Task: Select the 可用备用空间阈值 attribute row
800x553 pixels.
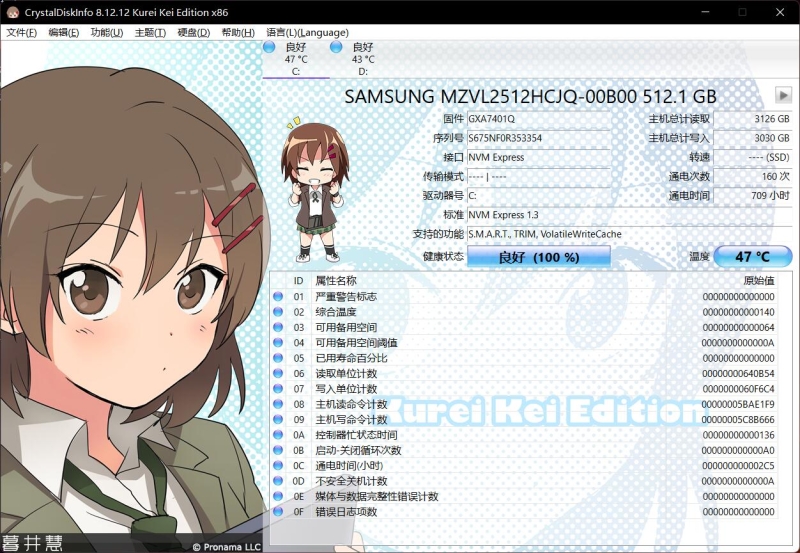Action: pyautogui.click(x=524, y=342)
